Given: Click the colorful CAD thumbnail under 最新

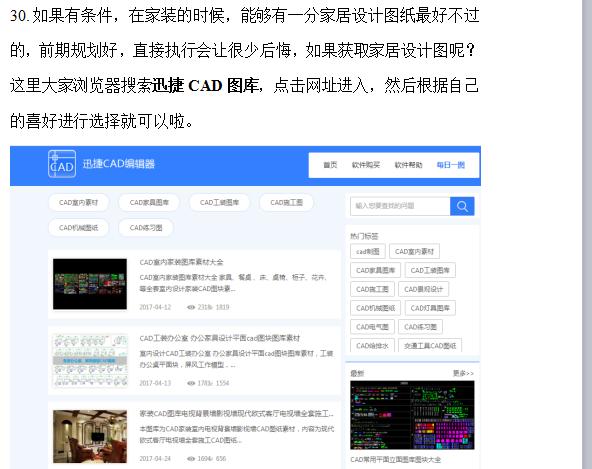Looking at the screenshot, I should (412, 415).
